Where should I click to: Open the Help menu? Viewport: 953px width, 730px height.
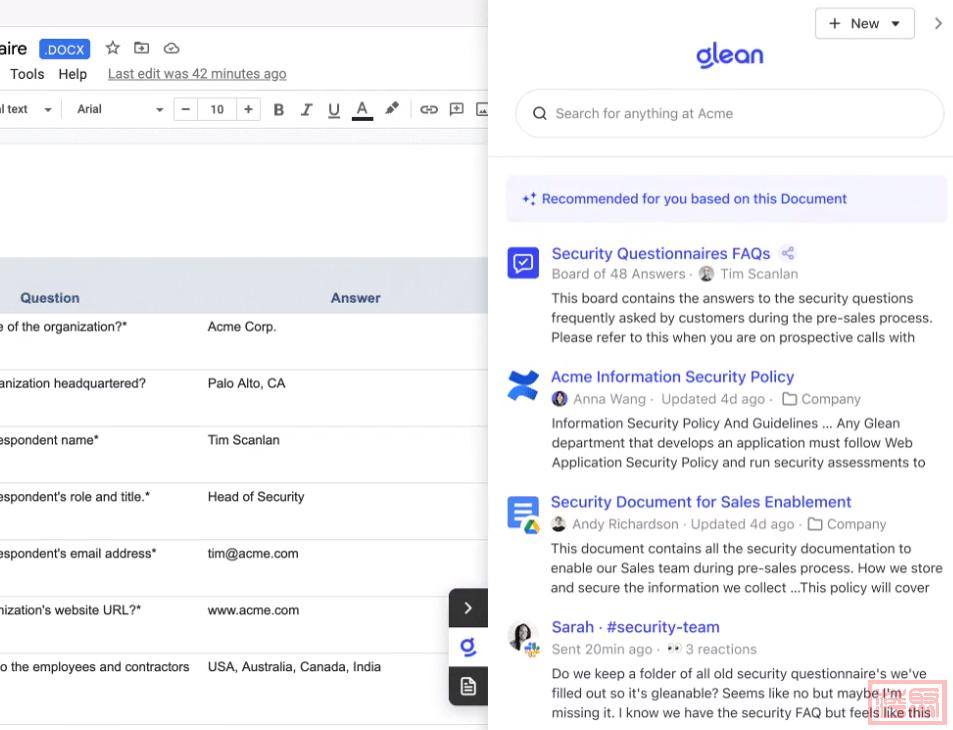pyautogui.click(x=72, y=74)
